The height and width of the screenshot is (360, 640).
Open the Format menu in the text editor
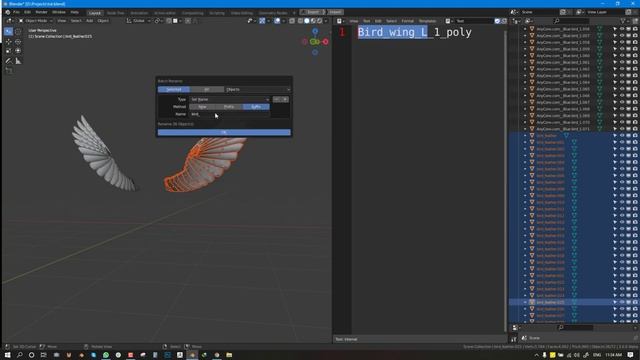(407, 21)
